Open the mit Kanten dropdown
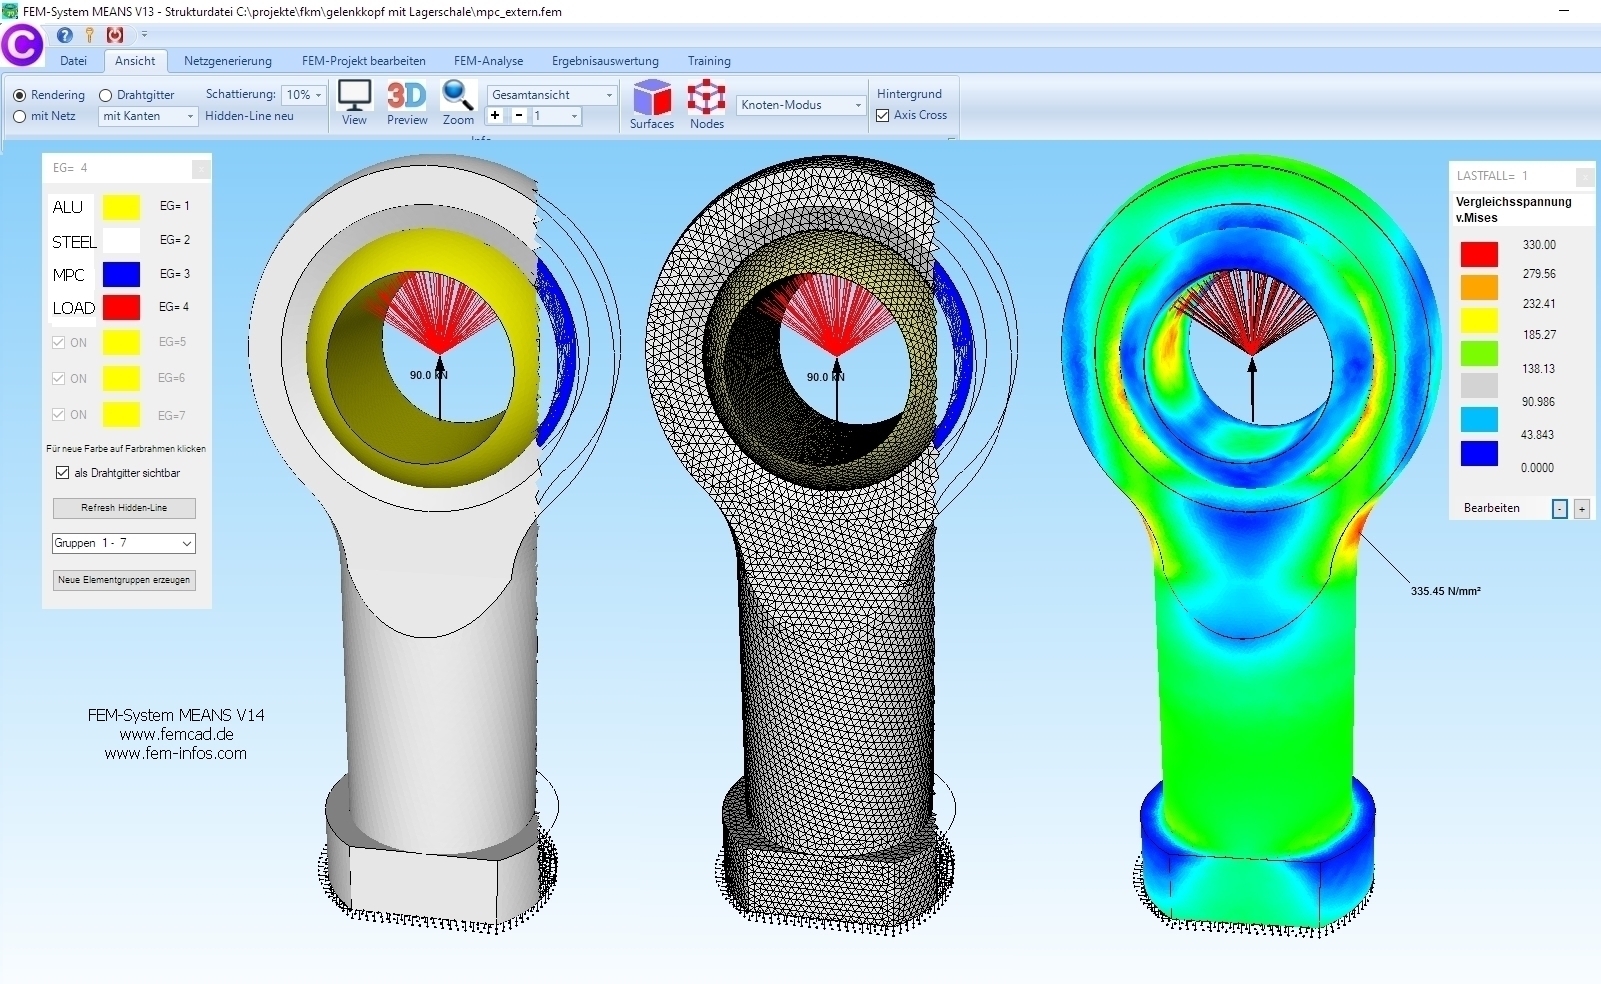Screen dimensions: 1601x984 pyautogui.click(x=148, y=116)
